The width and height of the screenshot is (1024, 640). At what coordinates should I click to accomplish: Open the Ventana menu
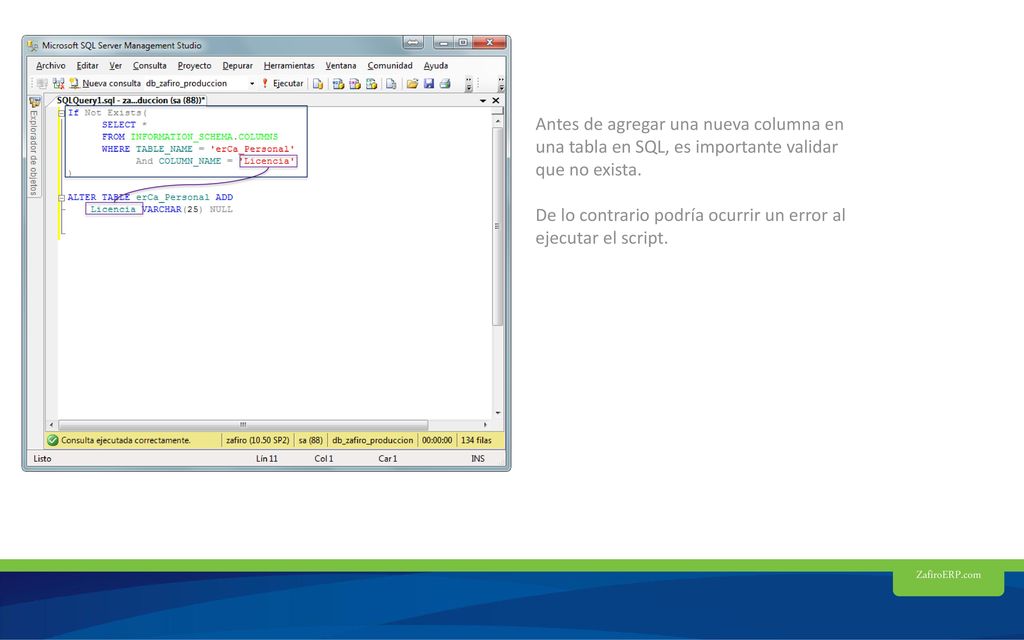click(x=341, y=65)
